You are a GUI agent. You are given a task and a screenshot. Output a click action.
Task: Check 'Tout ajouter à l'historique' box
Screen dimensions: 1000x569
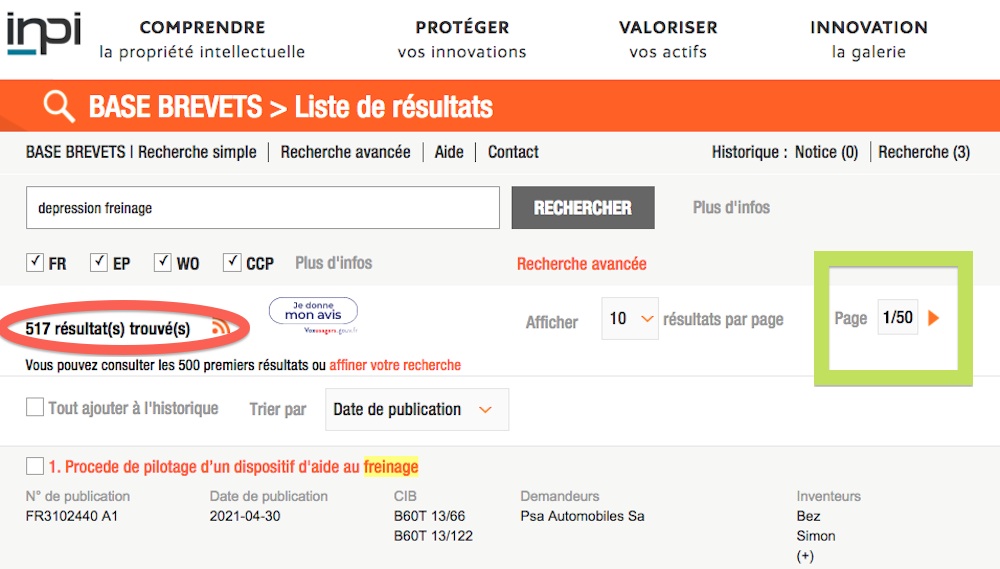tap(34, 407)
